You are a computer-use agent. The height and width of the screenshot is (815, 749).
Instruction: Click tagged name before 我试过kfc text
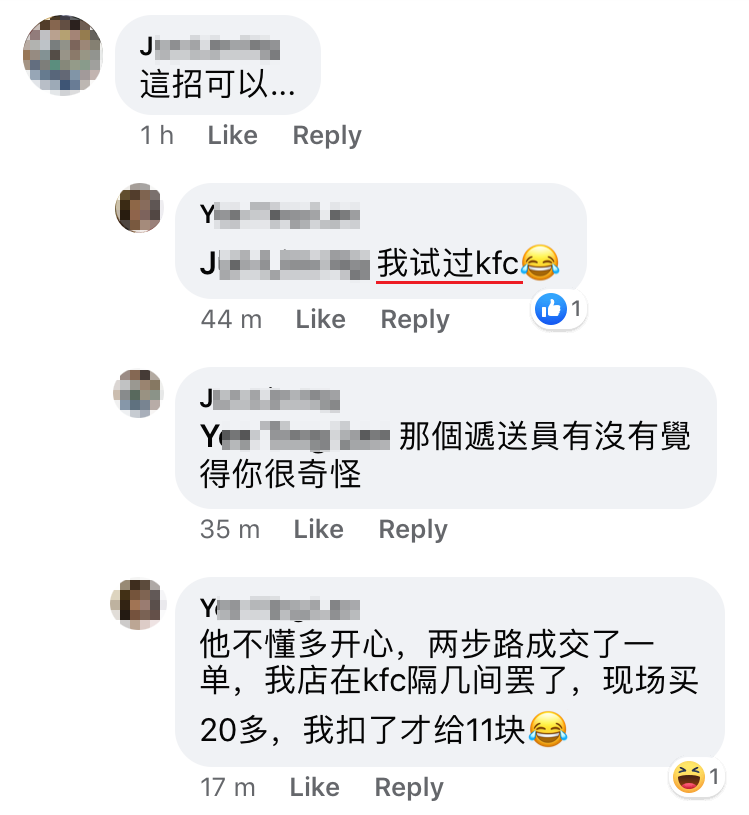pyautogui.click(x=285, y=264)
